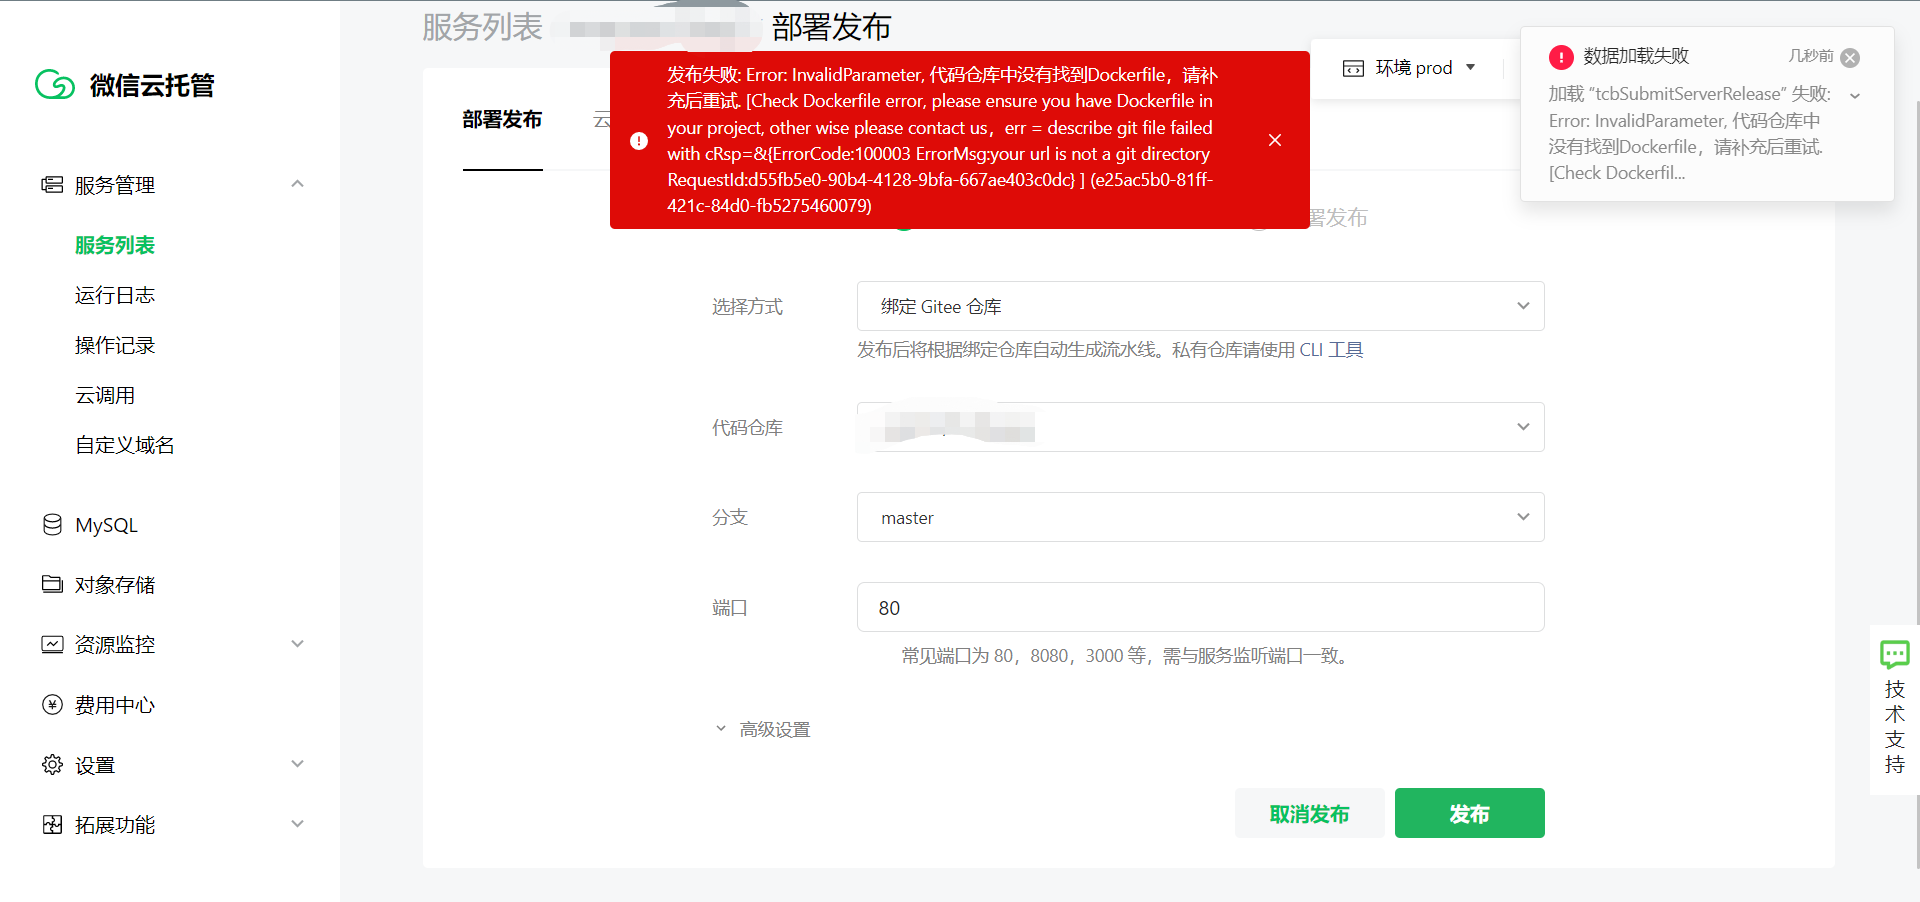Select 服务列表 in the sidebar
The height and width of the screenshot is (902, 1920).
click(x=115, y=245)
